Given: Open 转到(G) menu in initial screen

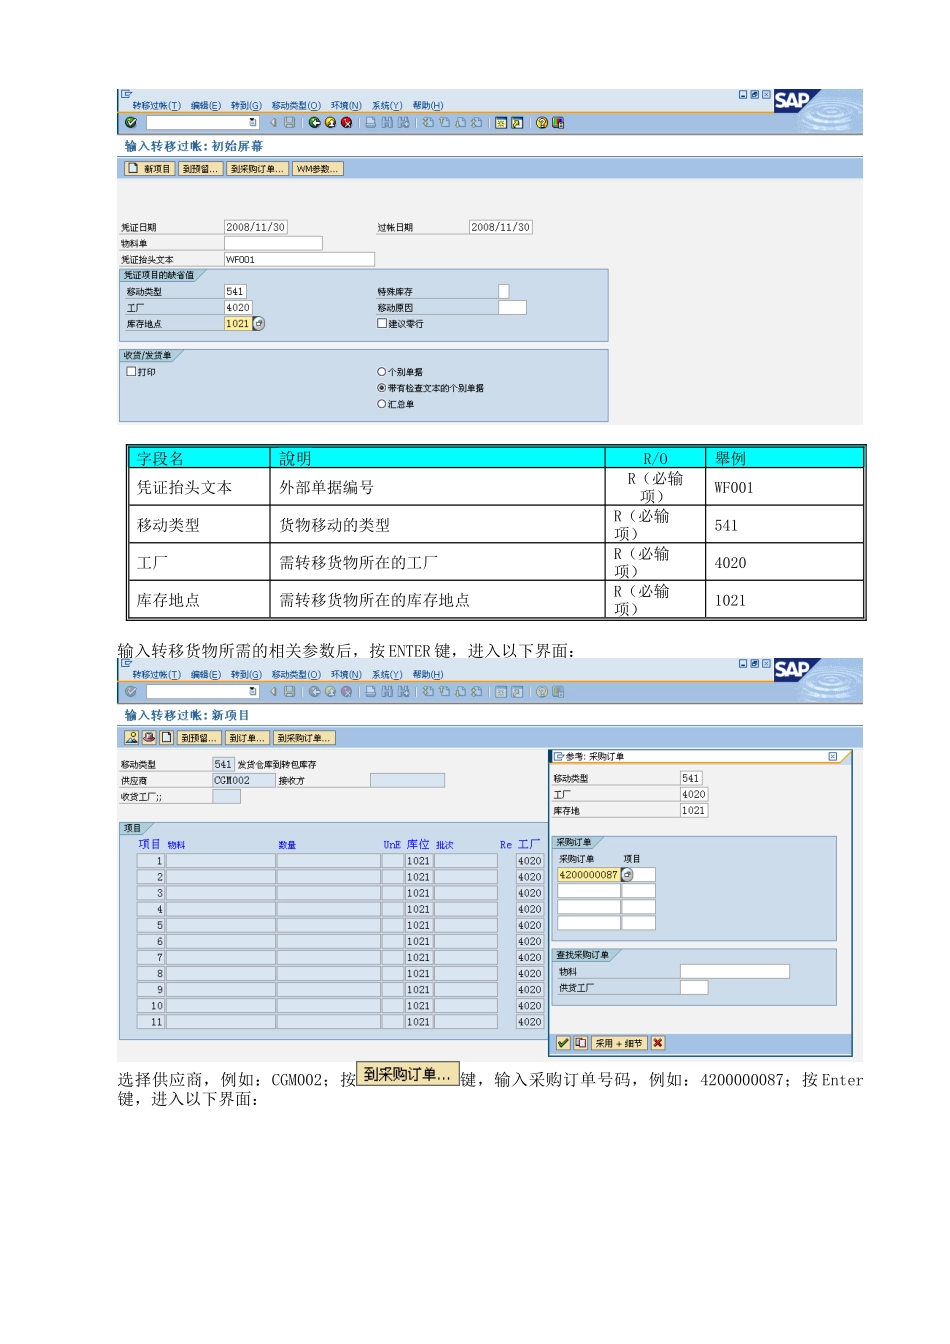Looking at the screenshot, I should click(246, 106).
